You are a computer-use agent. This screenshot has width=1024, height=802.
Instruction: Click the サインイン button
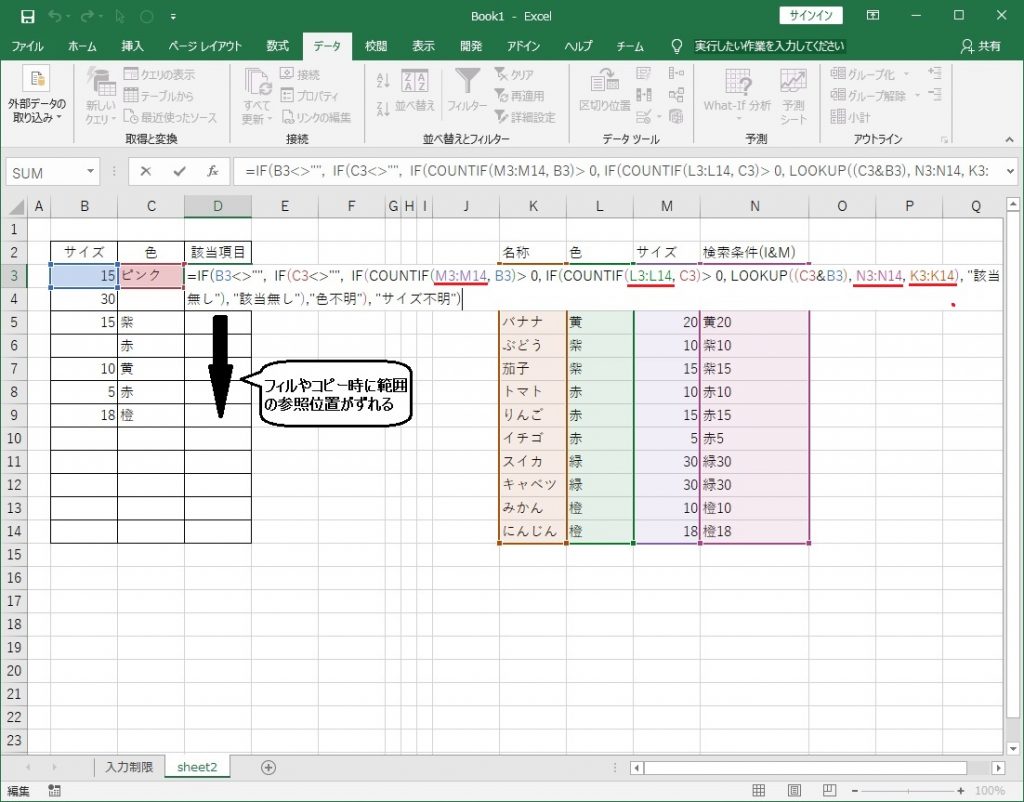[x=811, y=16]
